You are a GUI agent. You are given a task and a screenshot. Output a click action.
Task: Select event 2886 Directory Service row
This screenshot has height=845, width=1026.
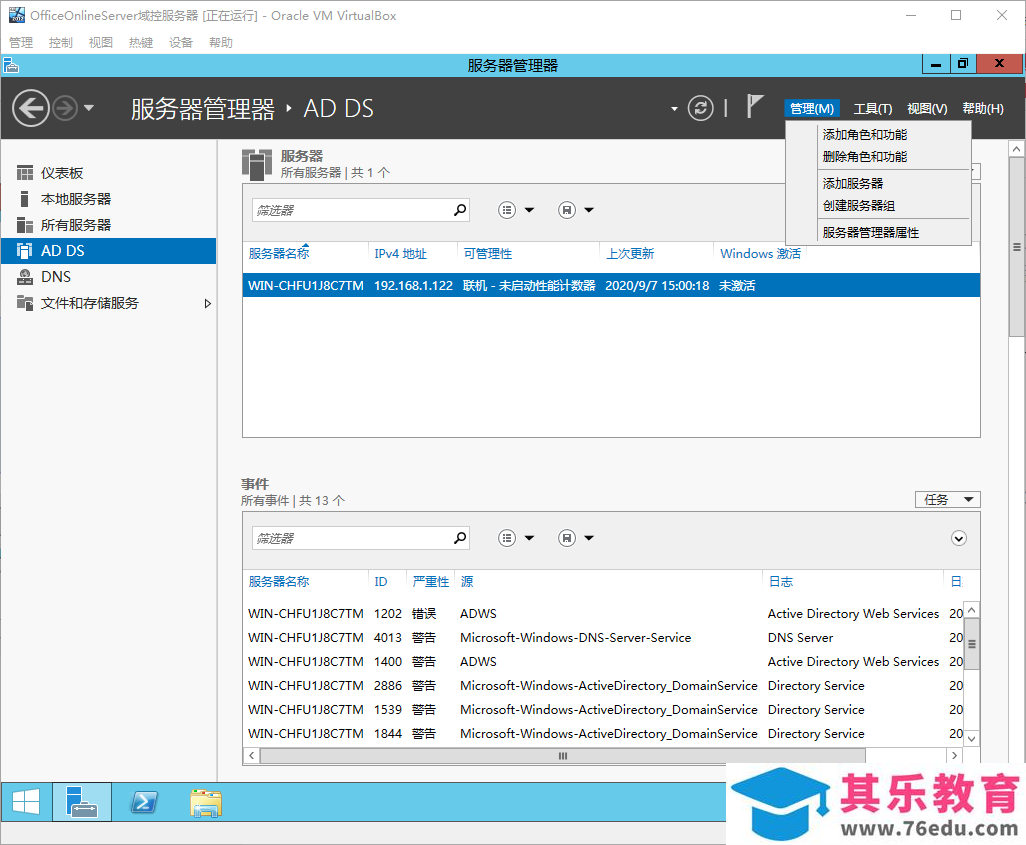tap(605, 686)
